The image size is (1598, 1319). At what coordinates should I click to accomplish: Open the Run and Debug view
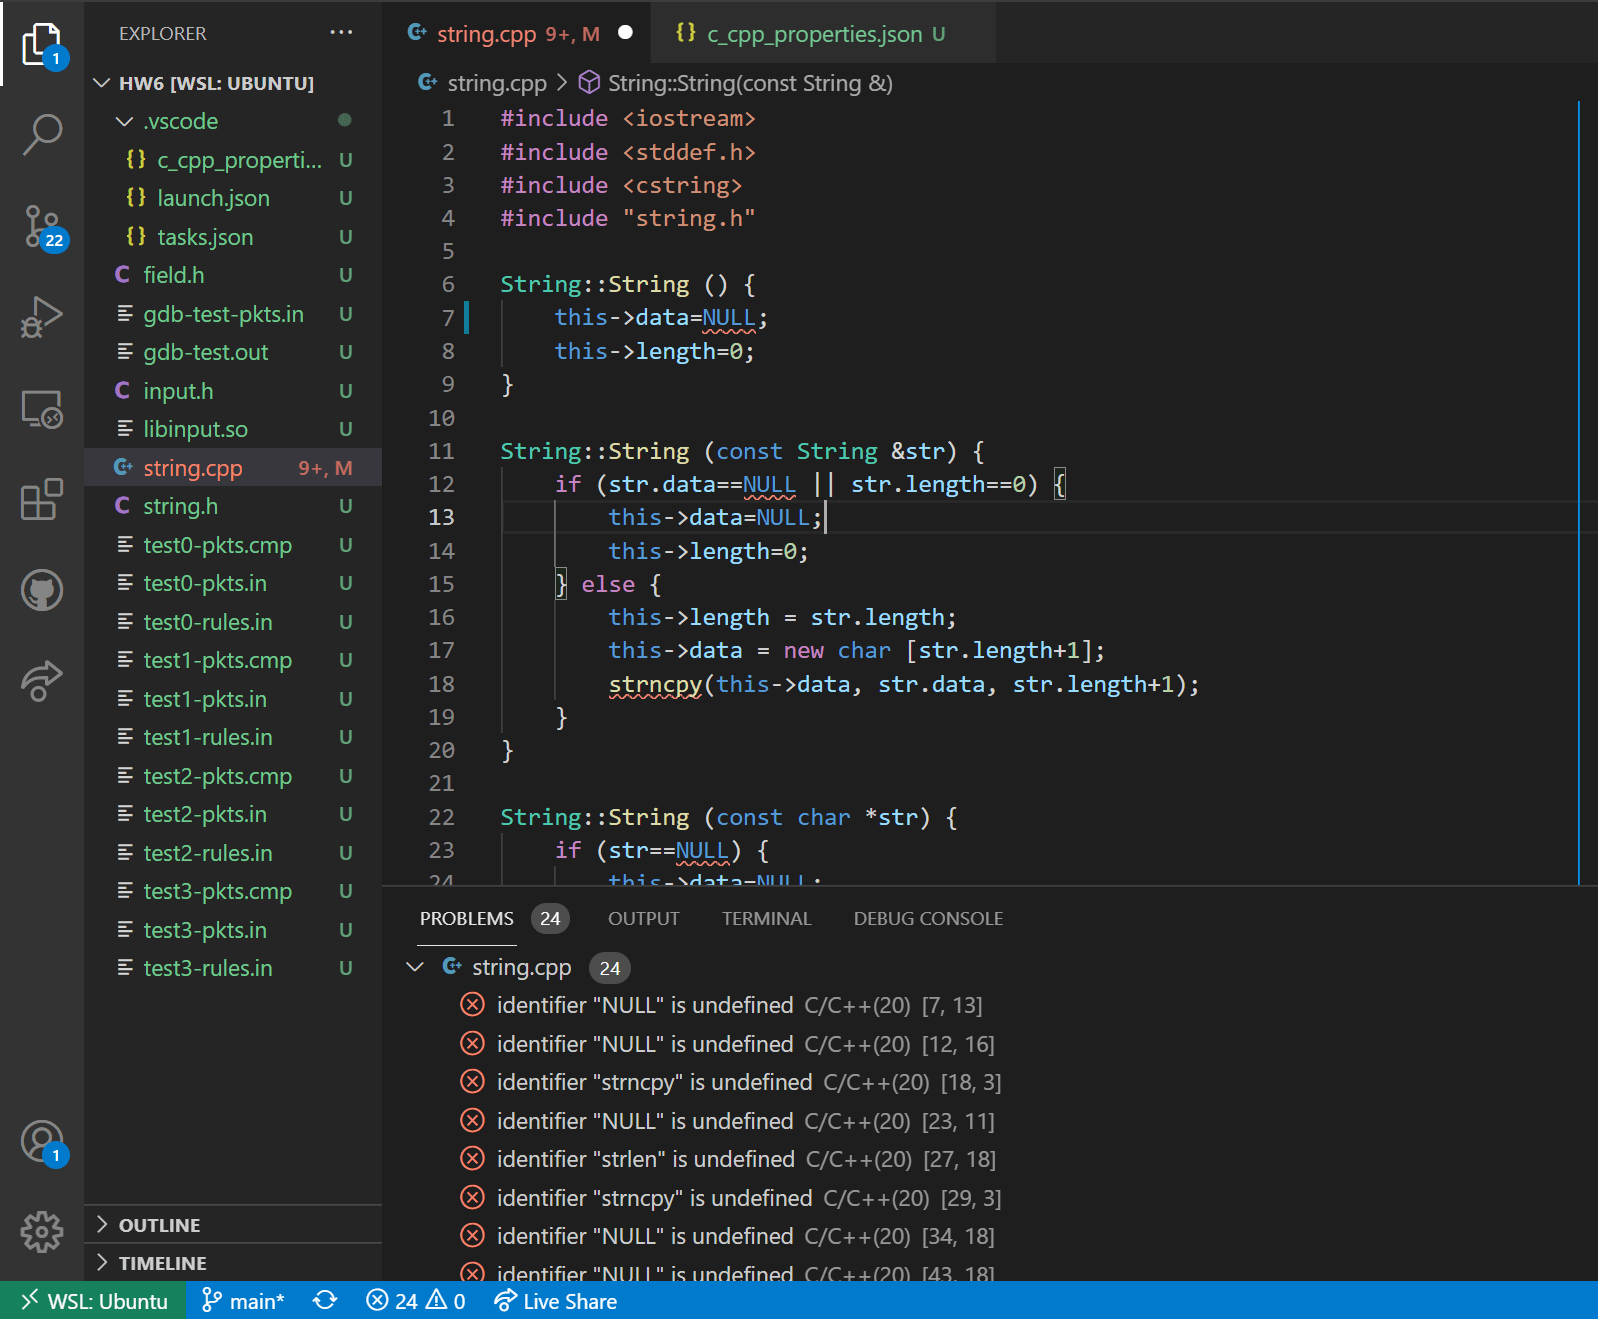coord(42,318)
